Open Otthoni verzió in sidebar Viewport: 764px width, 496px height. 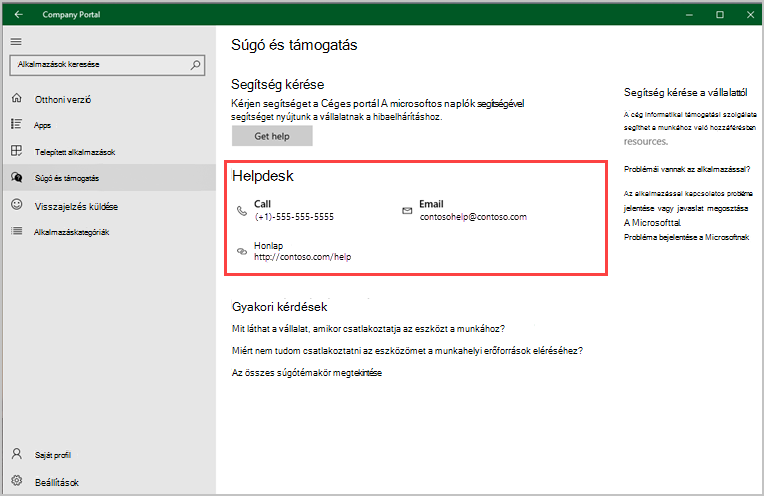point(109,99)
